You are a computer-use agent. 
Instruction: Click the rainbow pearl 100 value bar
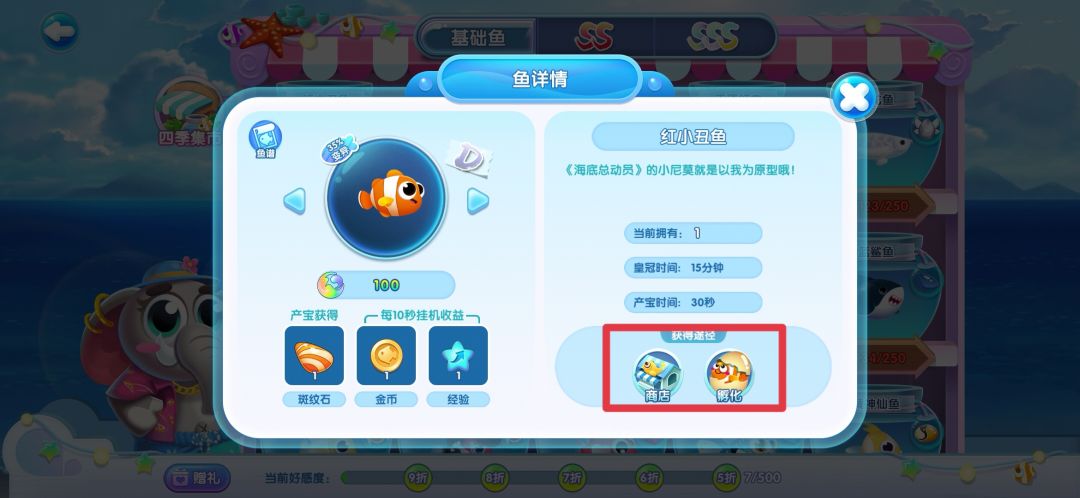(x=386, y=284)
